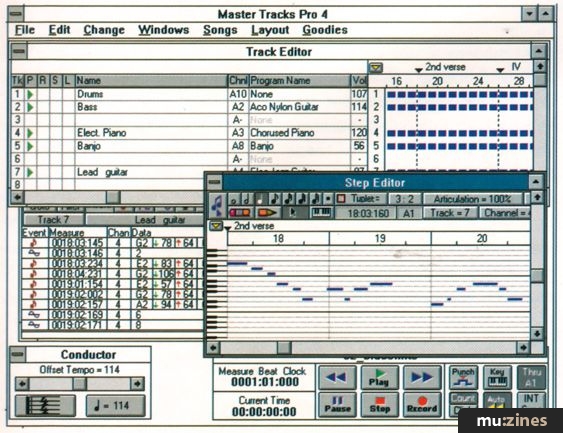Screen dimensions: 563x433
Task: Open the marker dropdown in Track Editor
Action: (x=376, y=67)
